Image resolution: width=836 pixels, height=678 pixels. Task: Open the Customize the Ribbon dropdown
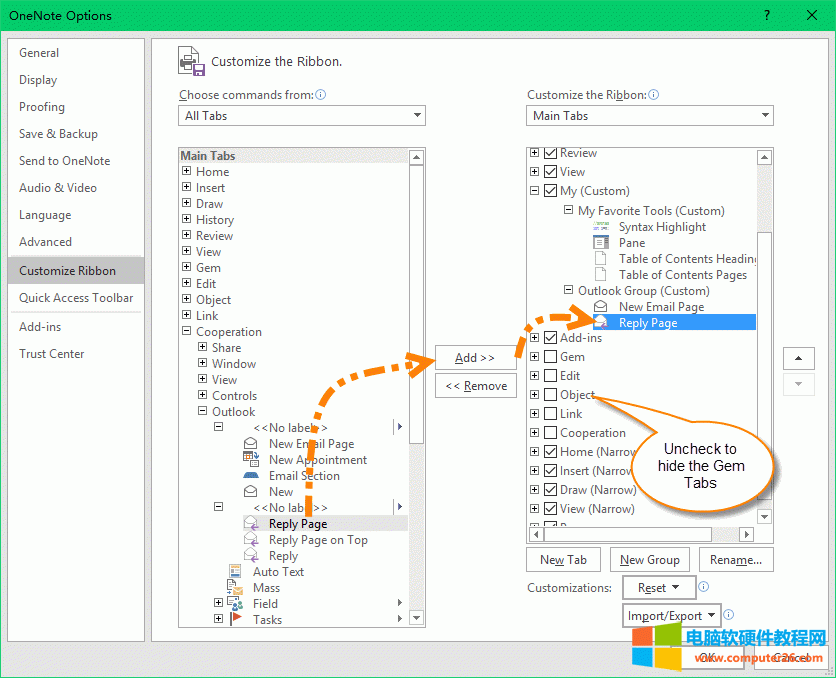(x=650, y=116)
